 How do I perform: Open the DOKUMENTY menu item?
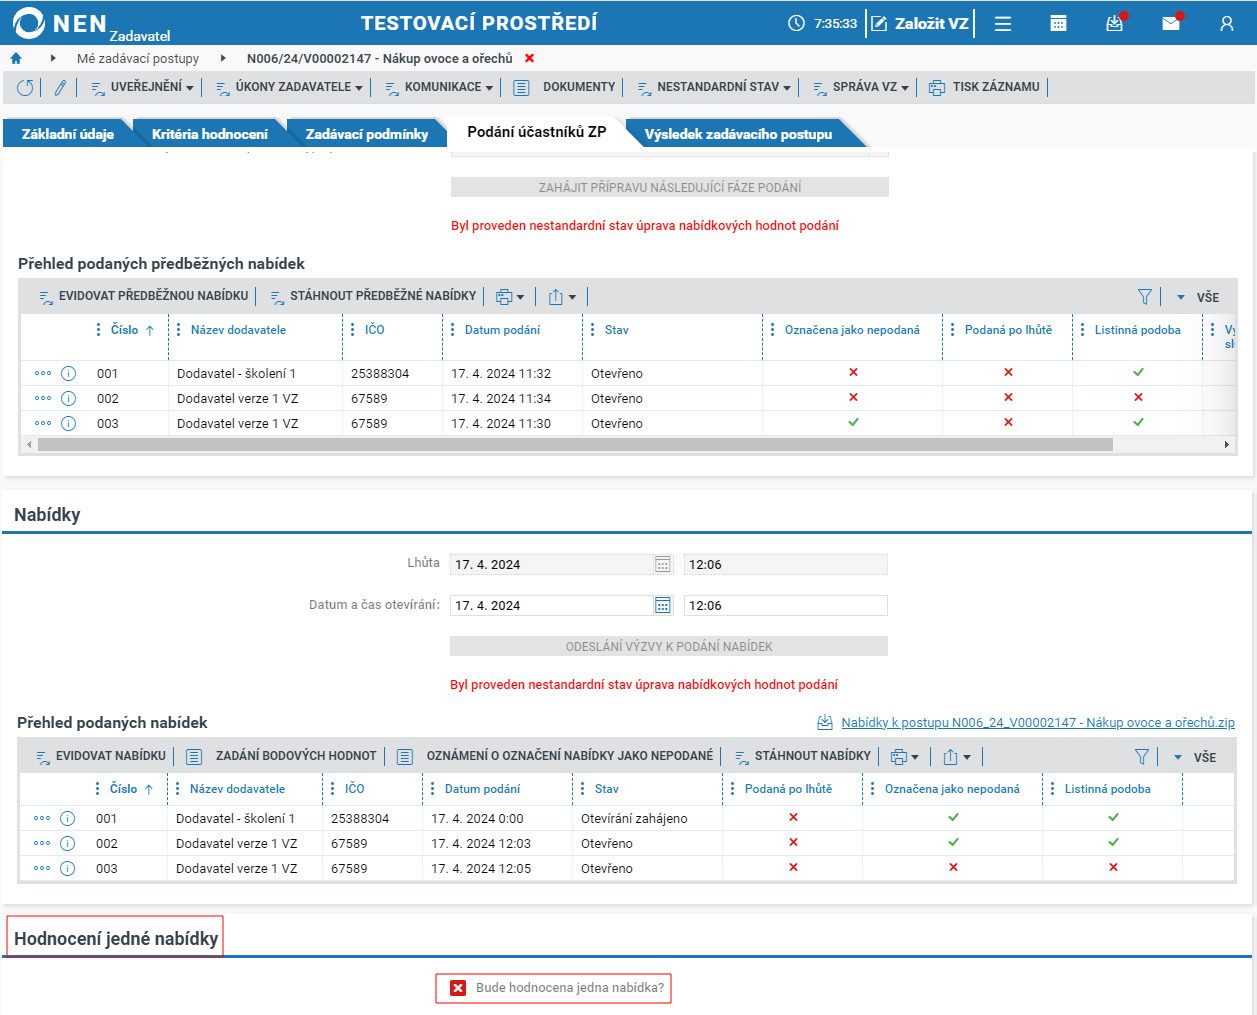(x=565, y=87)
